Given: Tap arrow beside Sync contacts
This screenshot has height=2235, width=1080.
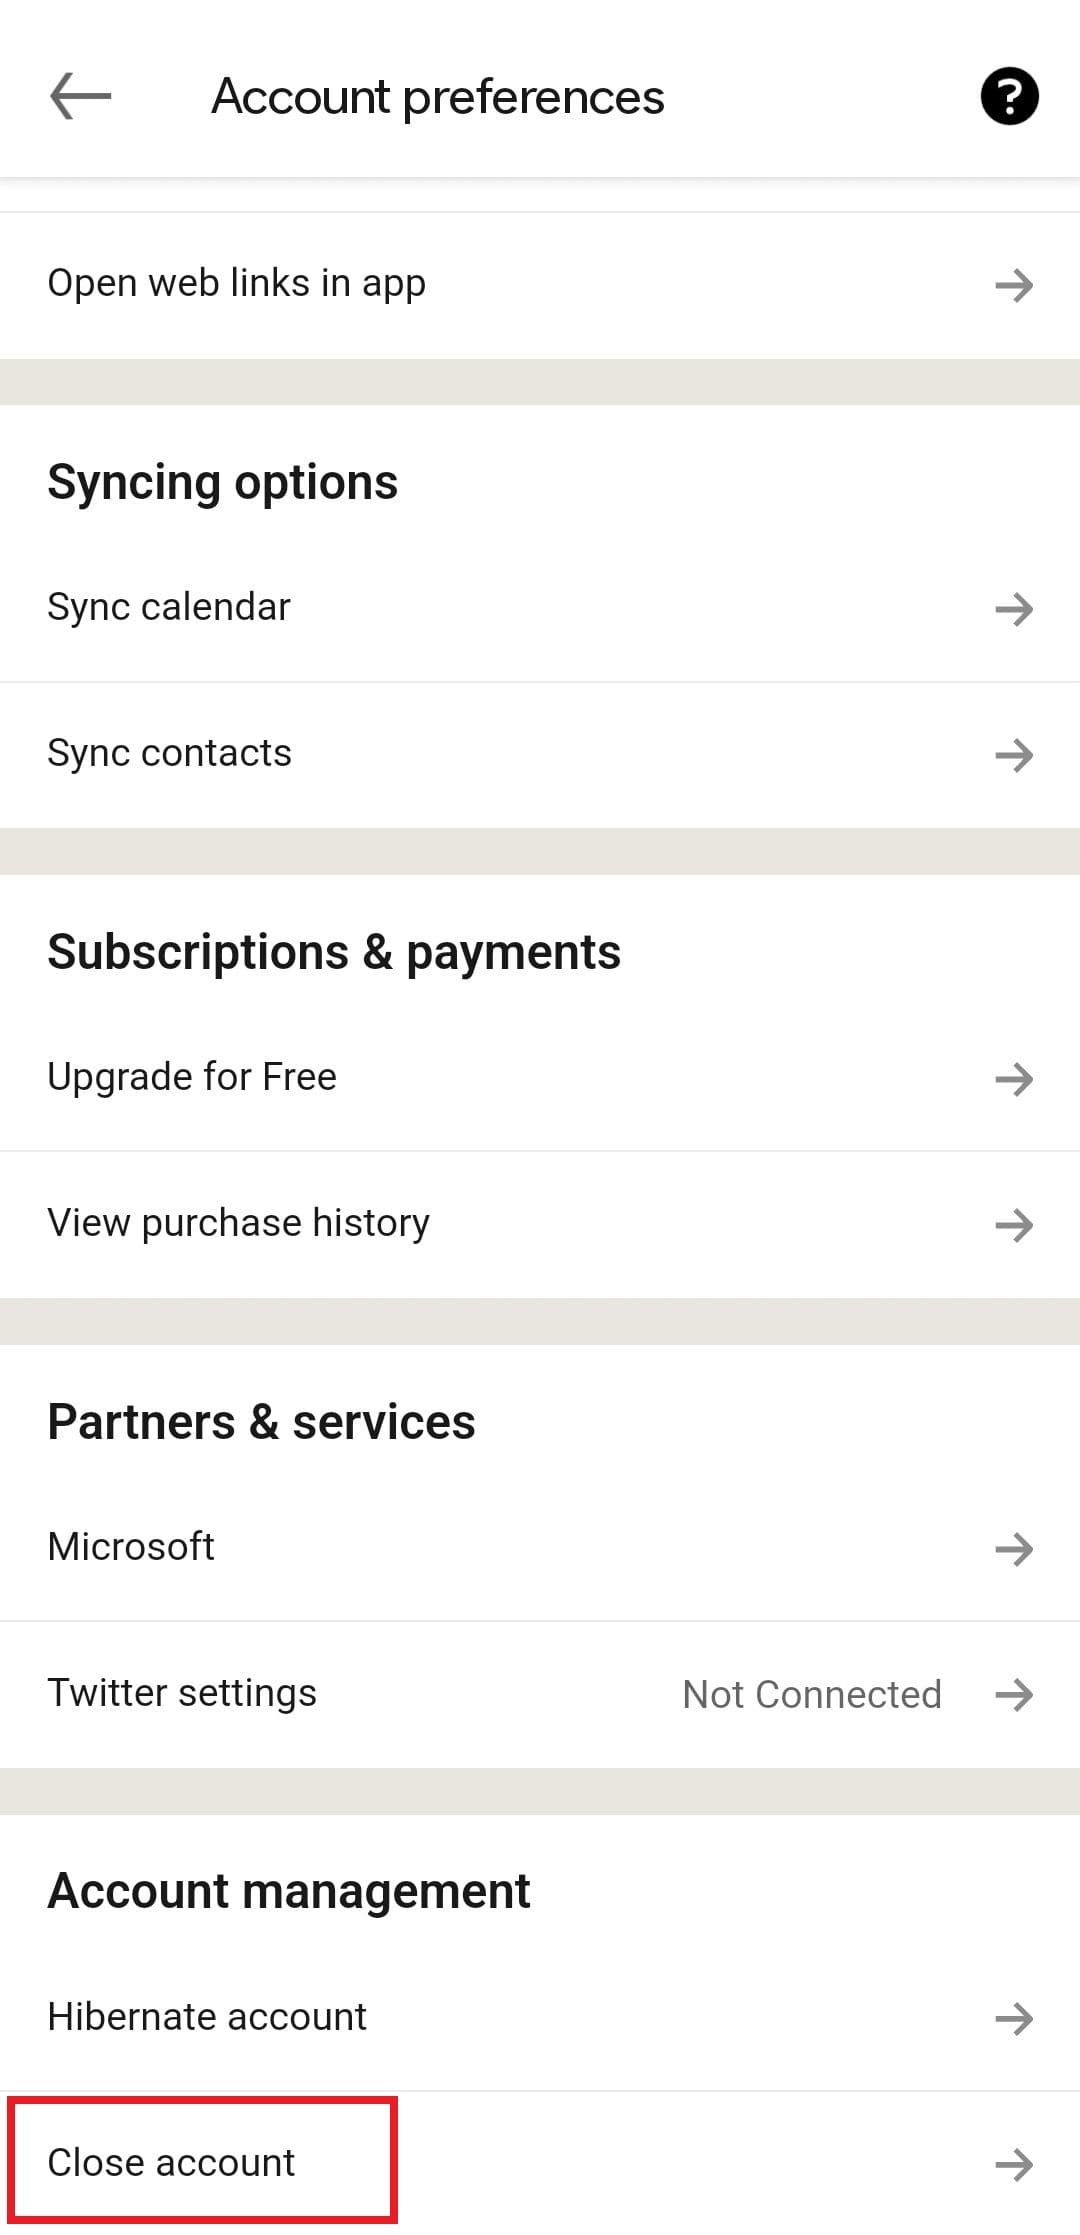Looking at the screenshot, I should coord(1014,754).
